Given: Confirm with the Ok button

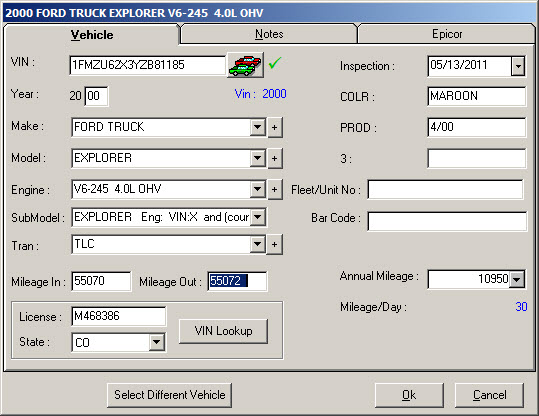Looking at the screenshot, I should (x=409, y=395).
